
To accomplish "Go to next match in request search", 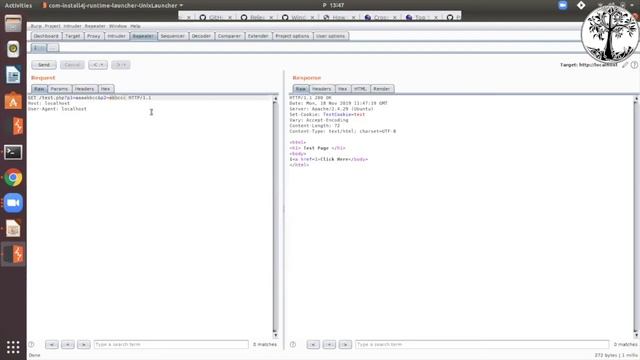I will (84, 344).
